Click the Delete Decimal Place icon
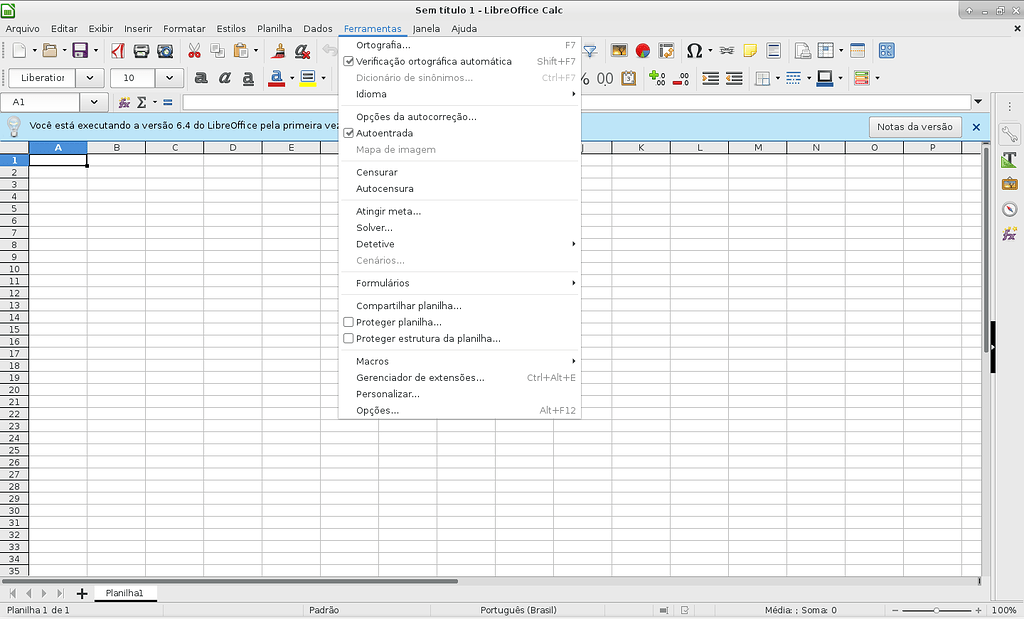1024x619 pixels. [x=680, y=78]
